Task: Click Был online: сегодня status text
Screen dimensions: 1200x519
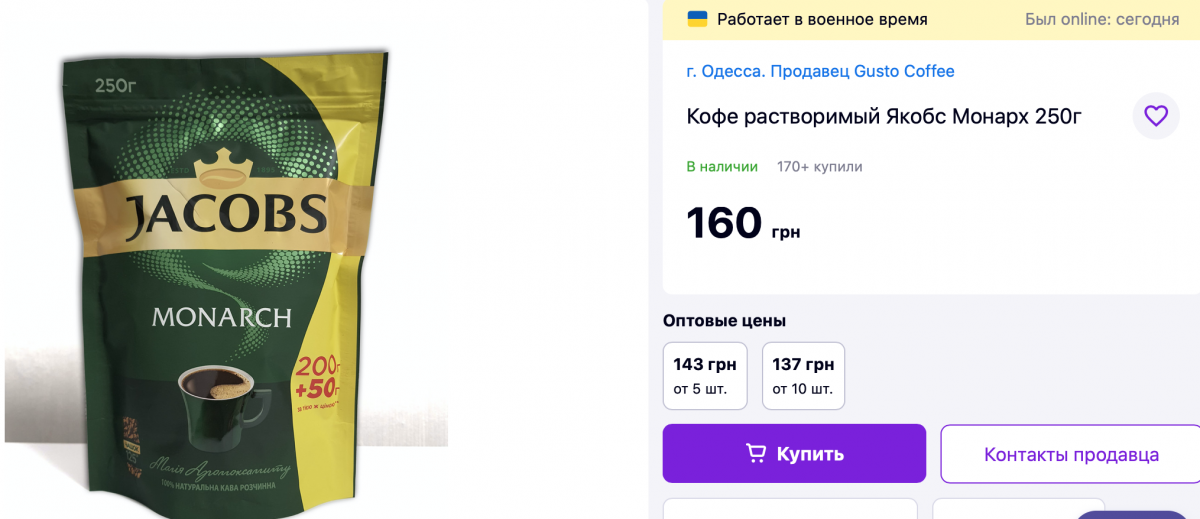Action: (1102, 19)
